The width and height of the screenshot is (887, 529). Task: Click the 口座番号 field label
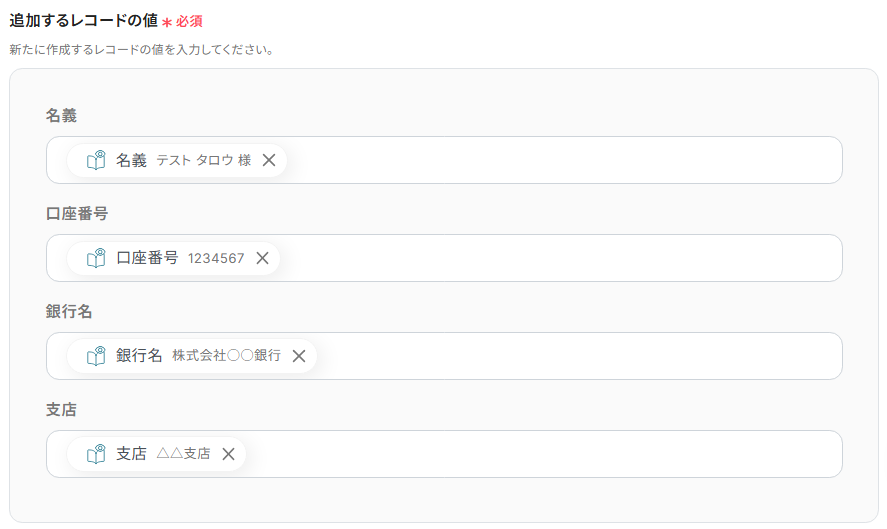pyautogui.click(x=77, y=213)
